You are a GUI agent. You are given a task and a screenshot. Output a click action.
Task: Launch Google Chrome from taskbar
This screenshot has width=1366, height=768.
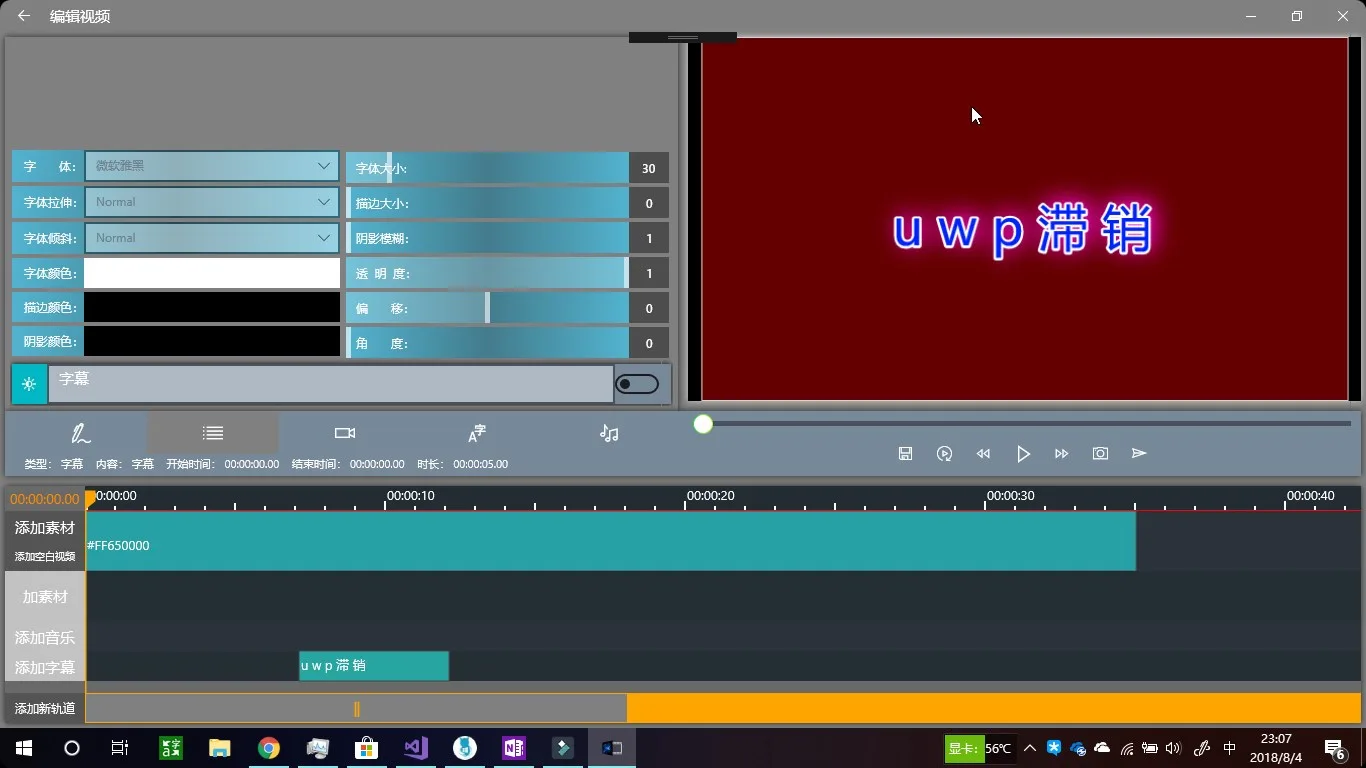269,748
